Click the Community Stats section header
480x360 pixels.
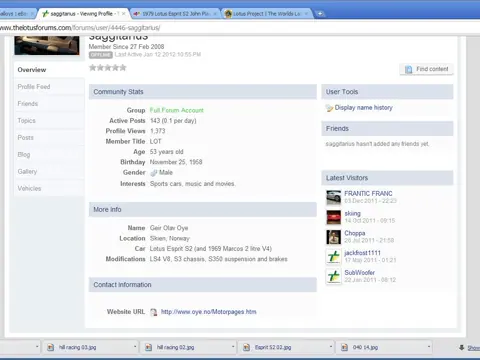point(203,92)
